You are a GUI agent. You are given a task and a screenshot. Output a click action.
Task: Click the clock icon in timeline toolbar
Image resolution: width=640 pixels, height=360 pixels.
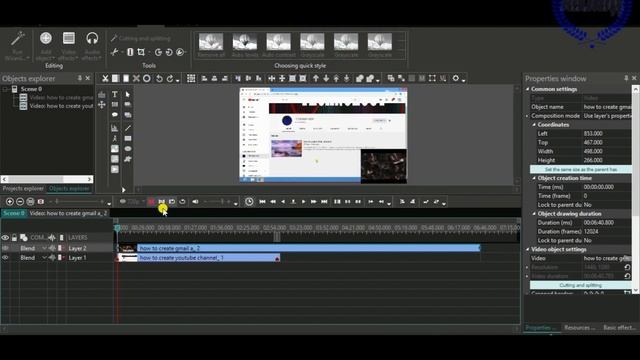[249, 202]
